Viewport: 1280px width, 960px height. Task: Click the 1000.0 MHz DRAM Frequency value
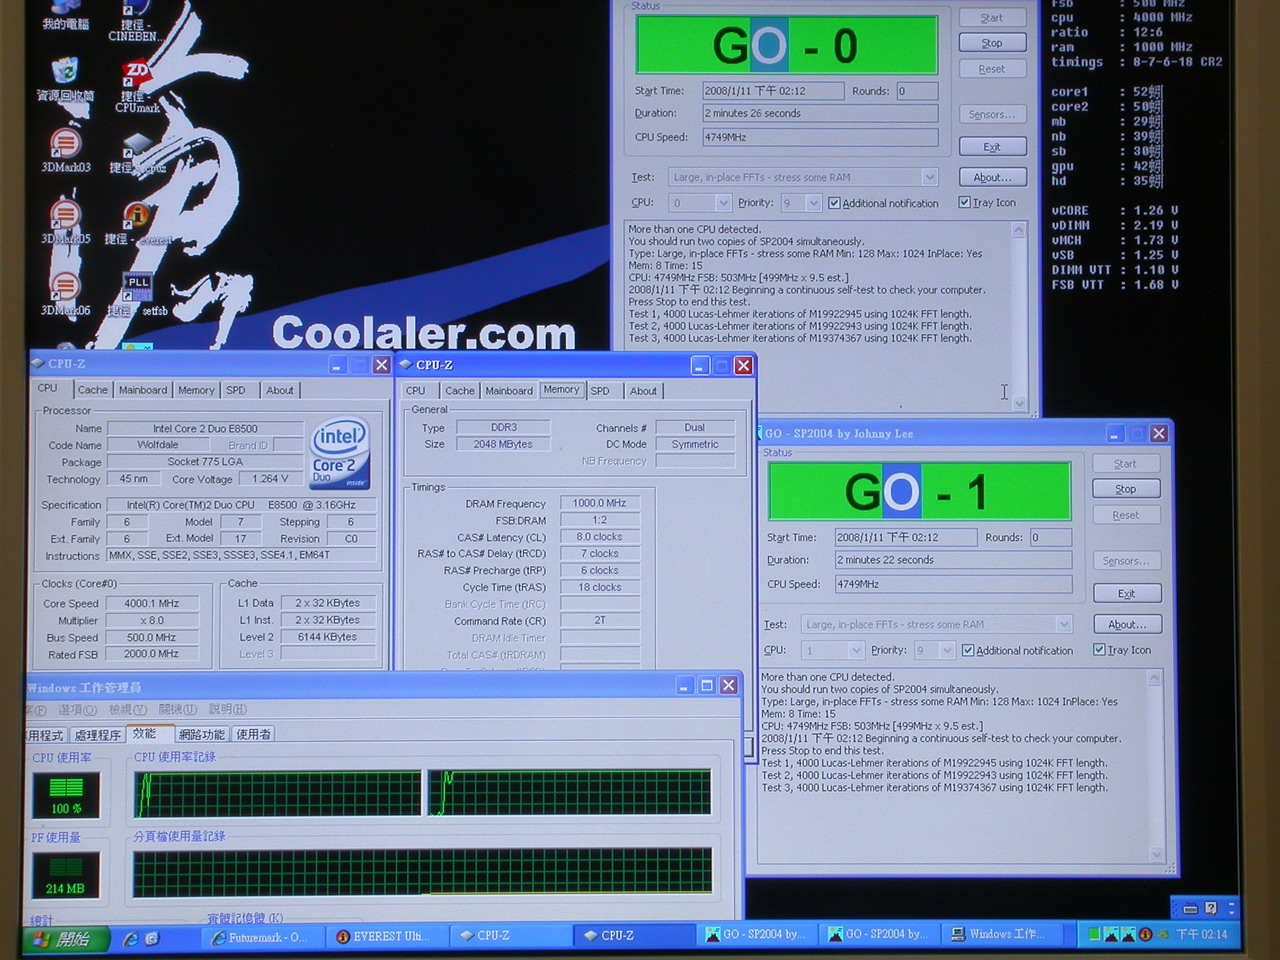tap(600, 503)
